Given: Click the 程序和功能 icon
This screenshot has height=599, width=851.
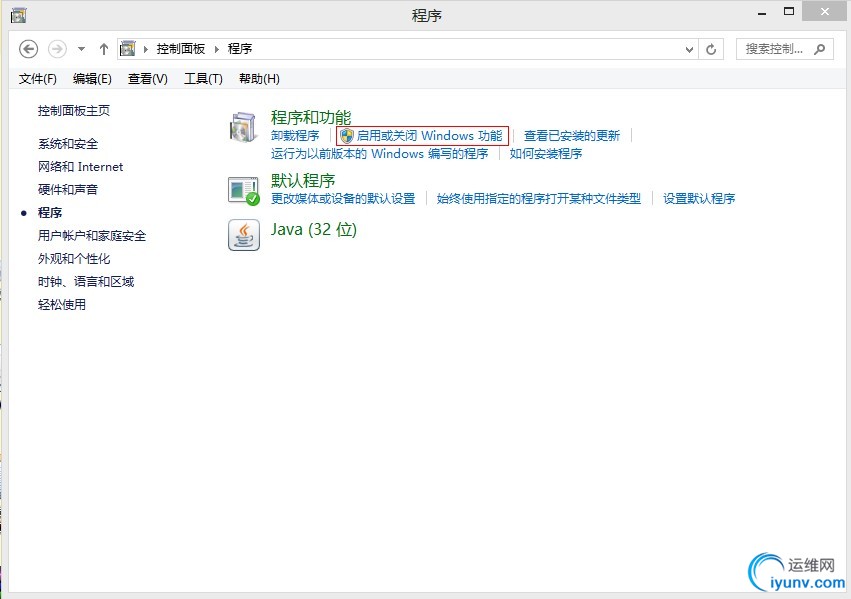Looking at the screenshot, I should tap(243, 128).
